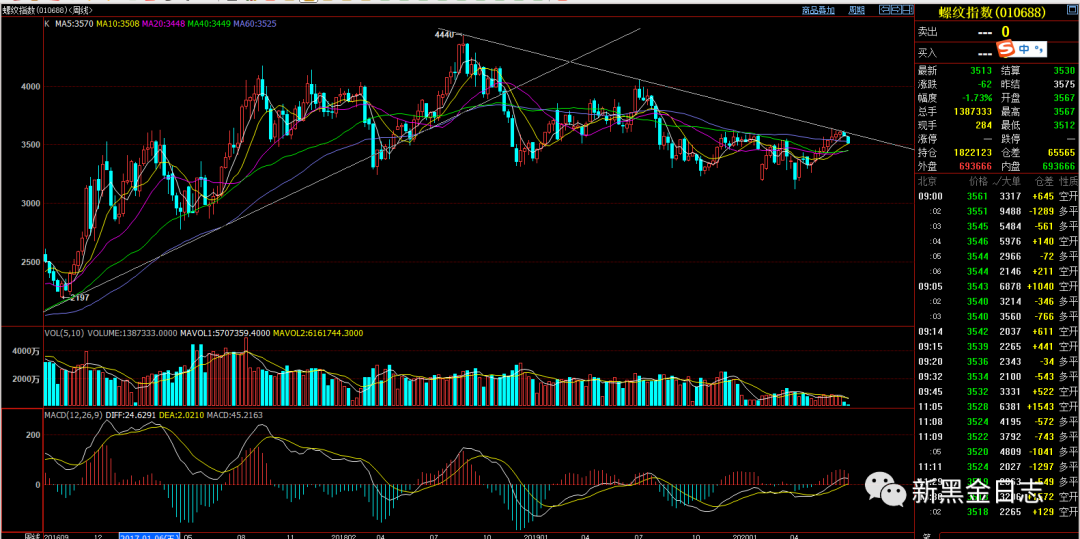Click the 买入 buy row label
Screen dimensions: 1080x539
[927, 54]
